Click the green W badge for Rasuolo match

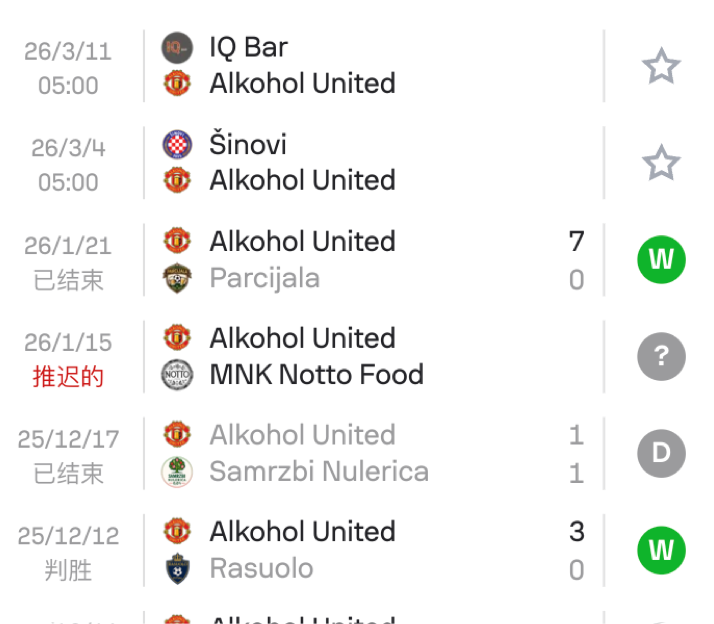click(x=661, y=550)
